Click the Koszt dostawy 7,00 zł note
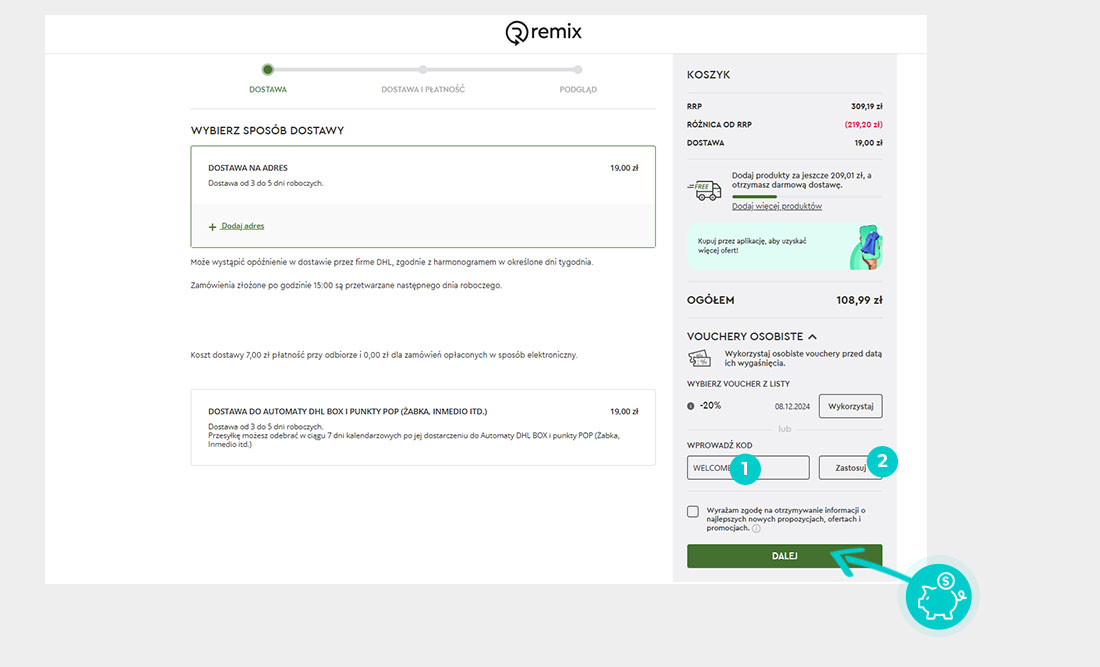 coord(384,355)
